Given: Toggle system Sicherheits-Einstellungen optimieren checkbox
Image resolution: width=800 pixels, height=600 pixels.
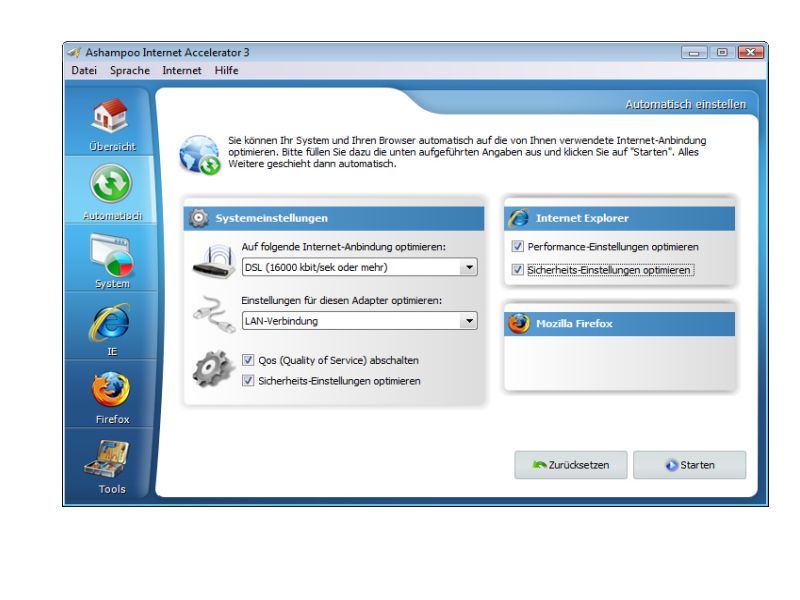Looking at the screenshot, I should point(248,381).
